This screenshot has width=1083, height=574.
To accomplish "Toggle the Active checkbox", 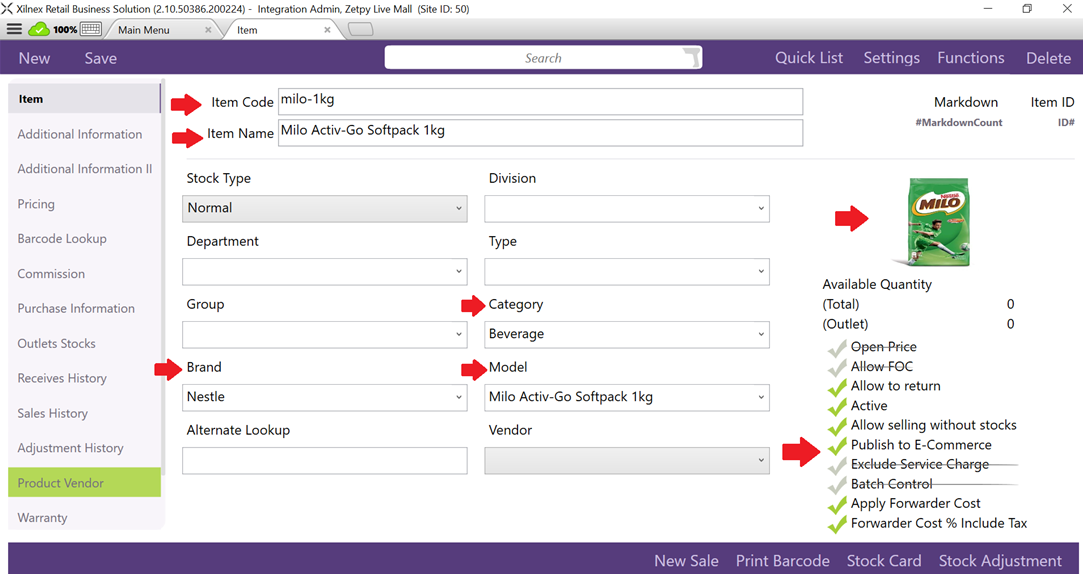I will (837, 406).
